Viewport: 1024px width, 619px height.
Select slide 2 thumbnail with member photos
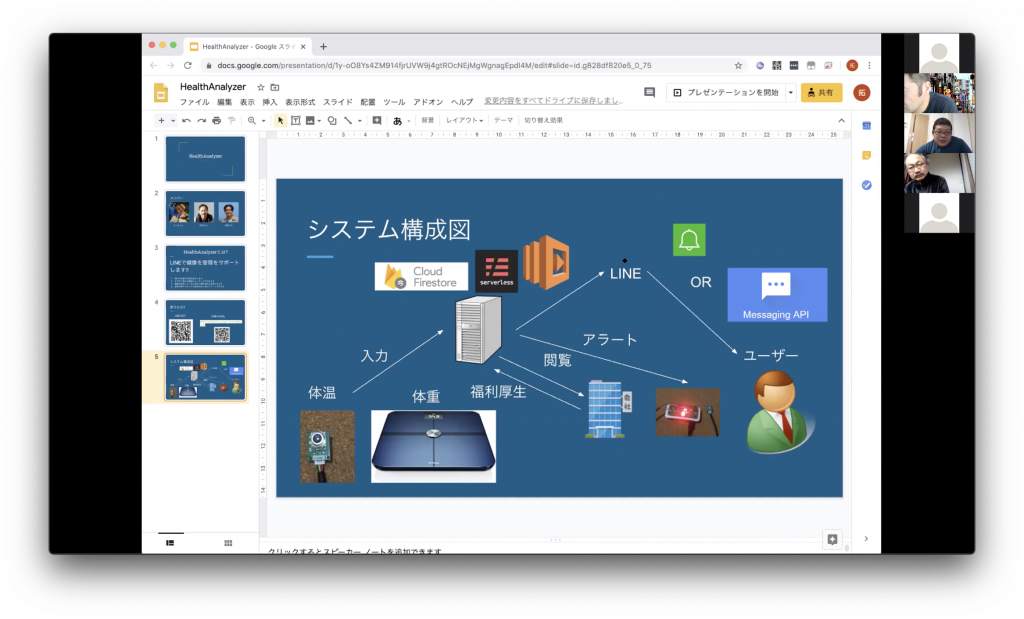click(x=205, y=214)
